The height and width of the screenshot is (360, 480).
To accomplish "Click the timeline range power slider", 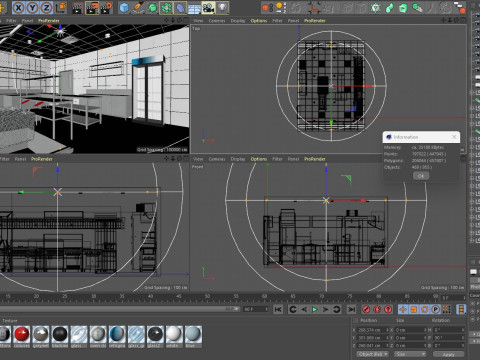I will tap(120, 309).
